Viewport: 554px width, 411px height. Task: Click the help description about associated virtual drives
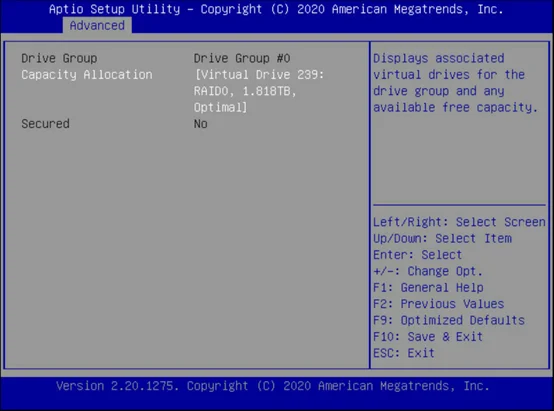[x=455, y=83]
